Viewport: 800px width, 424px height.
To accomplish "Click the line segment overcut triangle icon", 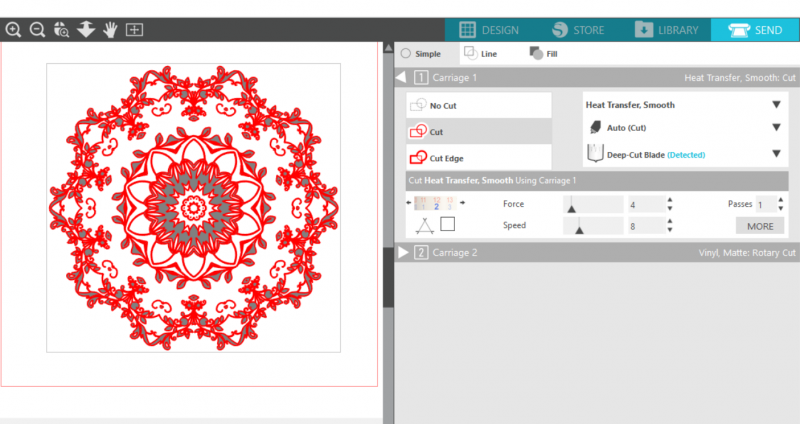I will [x=424, y=225].
